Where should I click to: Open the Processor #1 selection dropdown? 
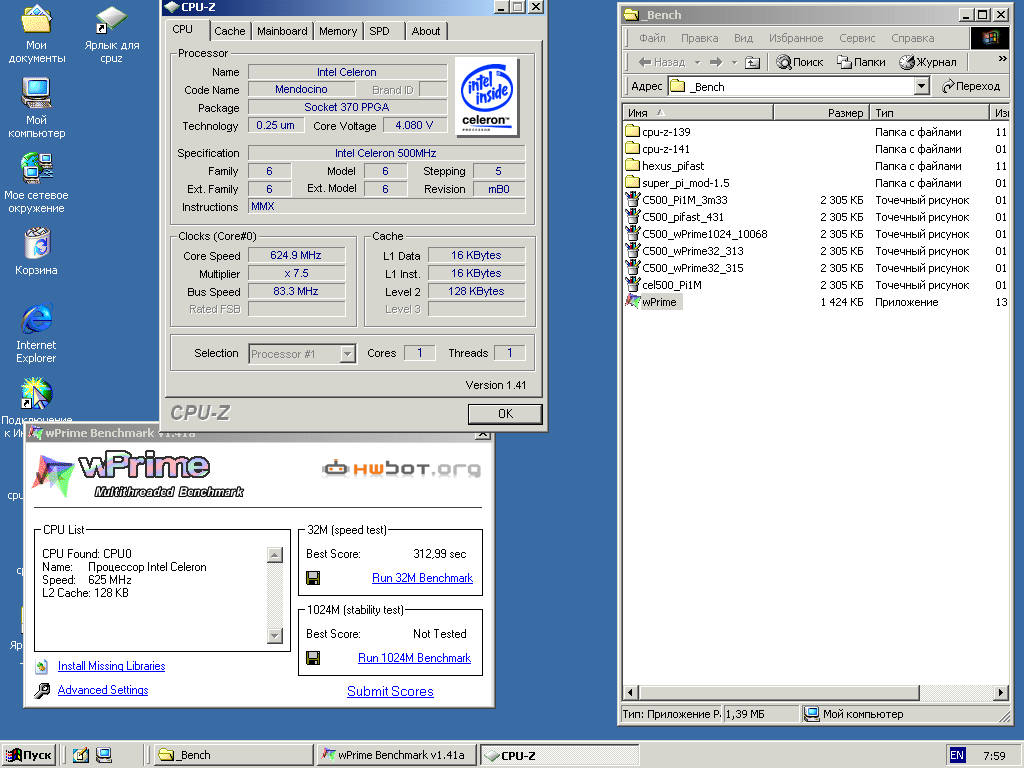click(347, 354)
